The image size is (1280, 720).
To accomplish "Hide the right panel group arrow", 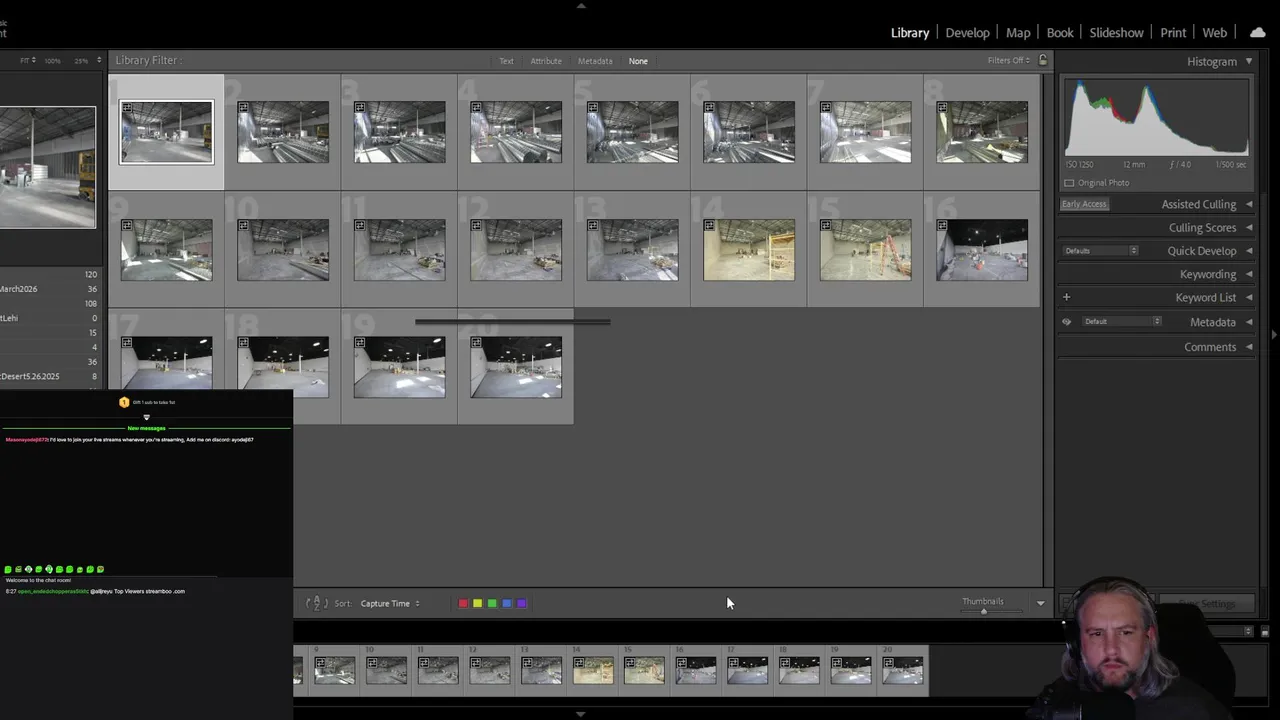I will point(1274,334).
